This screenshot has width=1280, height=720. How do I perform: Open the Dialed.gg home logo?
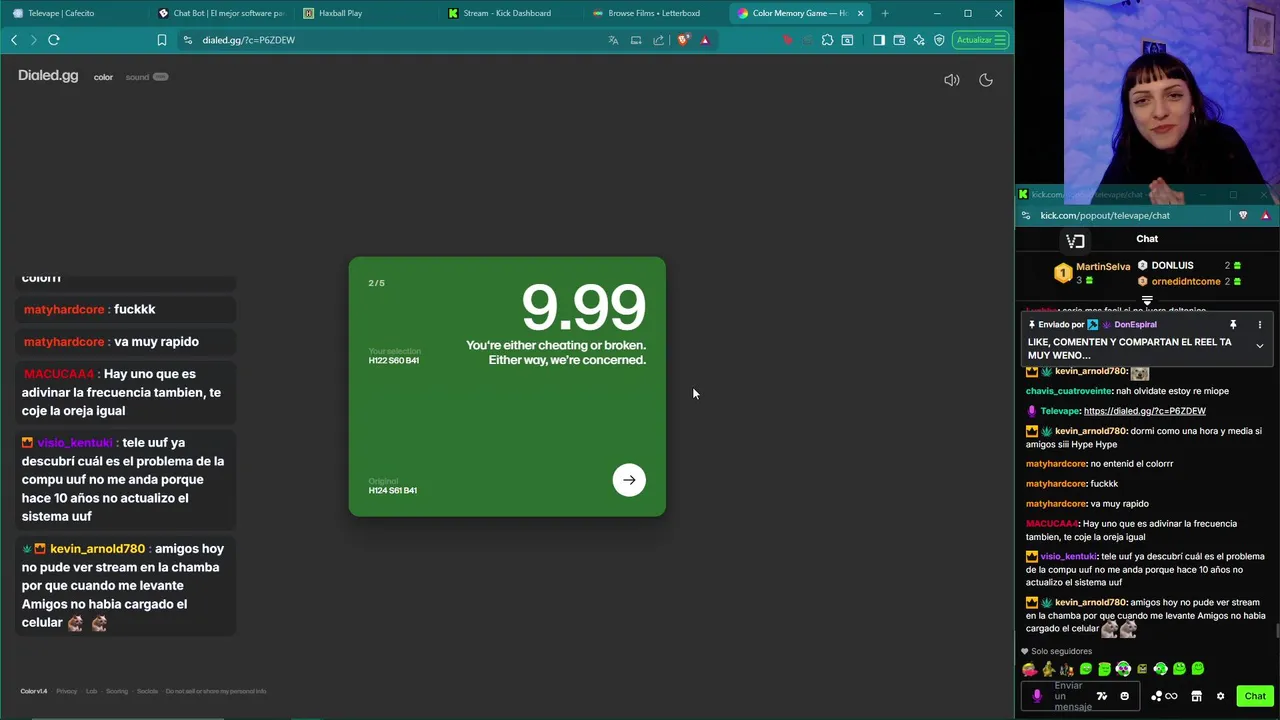[48, 76]
